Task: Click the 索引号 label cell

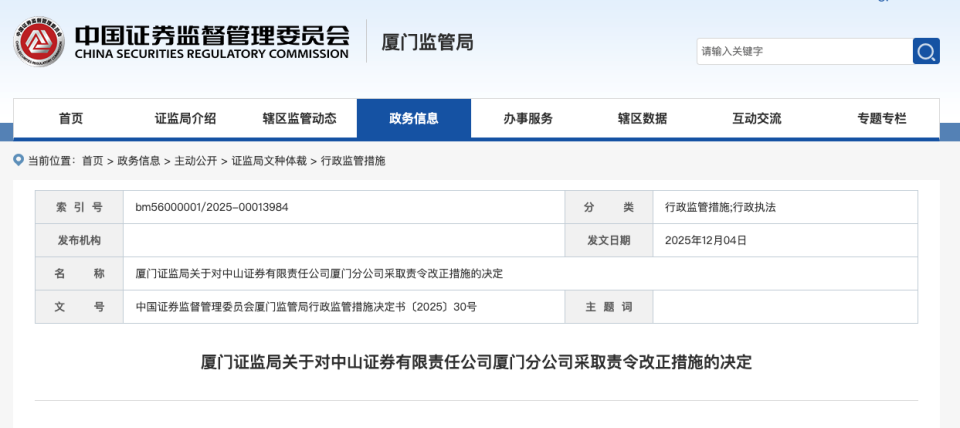Action: [80, 208]
